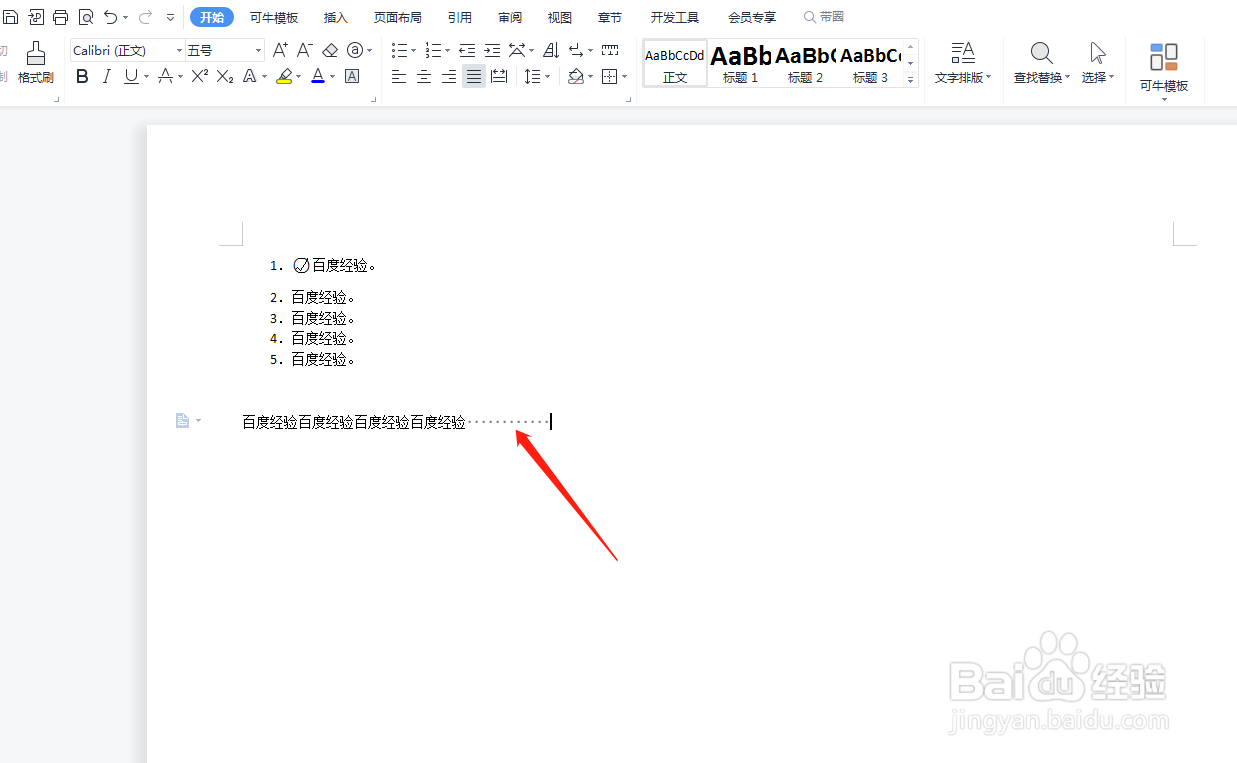The image size is (1237, 763).
Task: Toggle Strikethrough formatting
Action: click(165, 76)
